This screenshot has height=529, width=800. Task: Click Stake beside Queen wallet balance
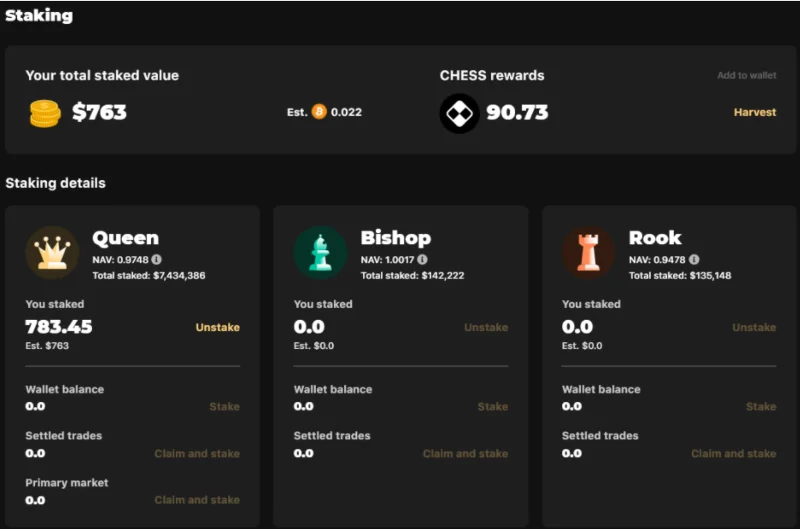(x=224, y=407)
